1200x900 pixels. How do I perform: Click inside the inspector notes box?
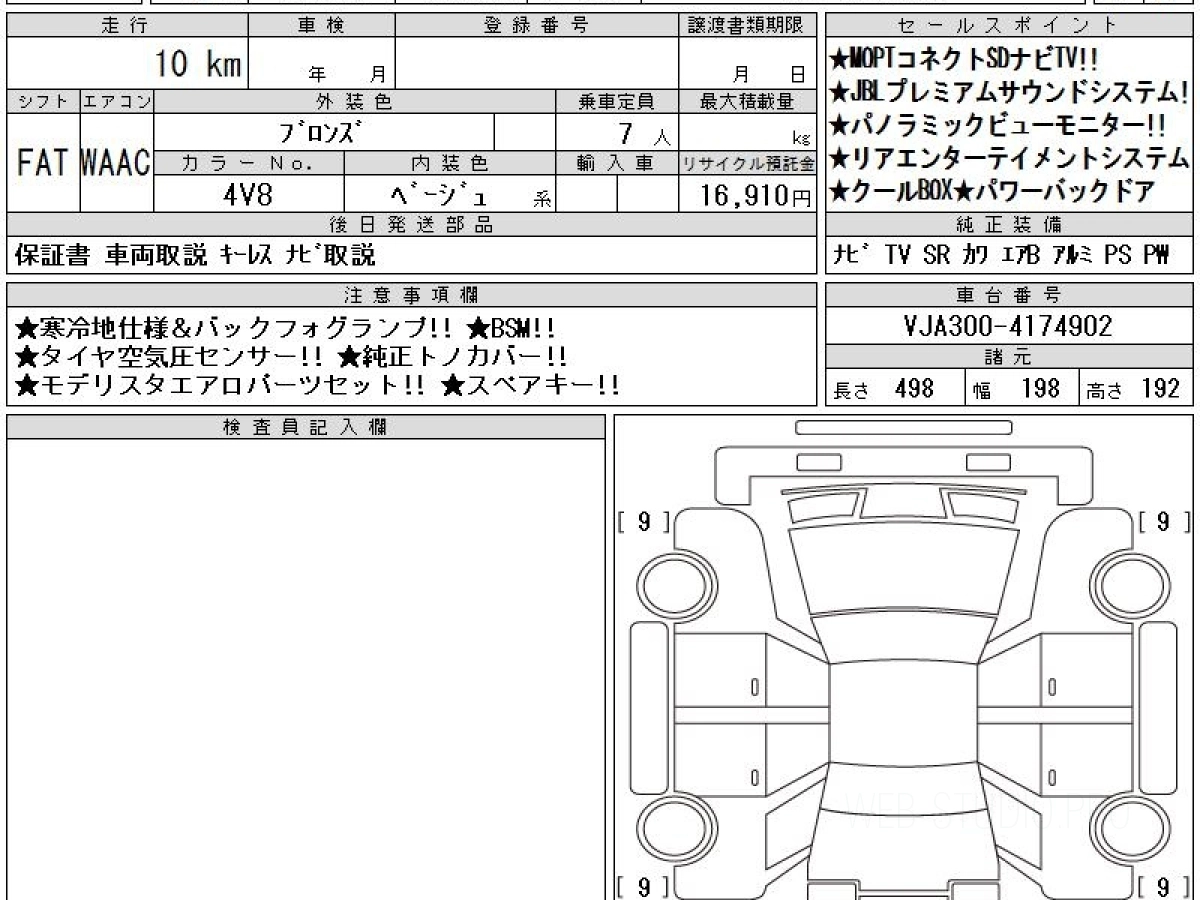pos(306,669)
